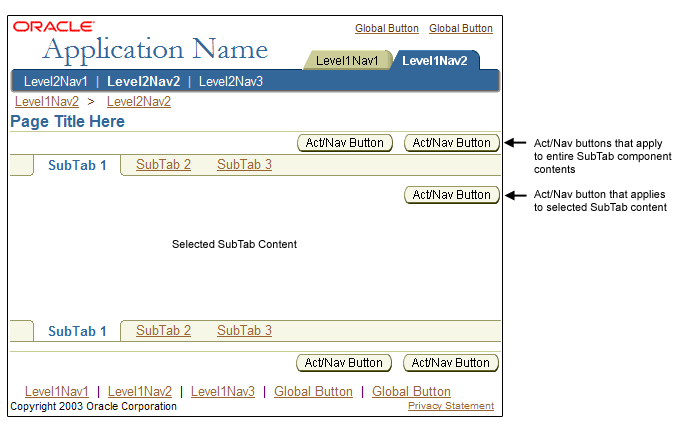Switch to the Level1Nav1 tab
Screen dimensions: 680x433
[347, 60]
